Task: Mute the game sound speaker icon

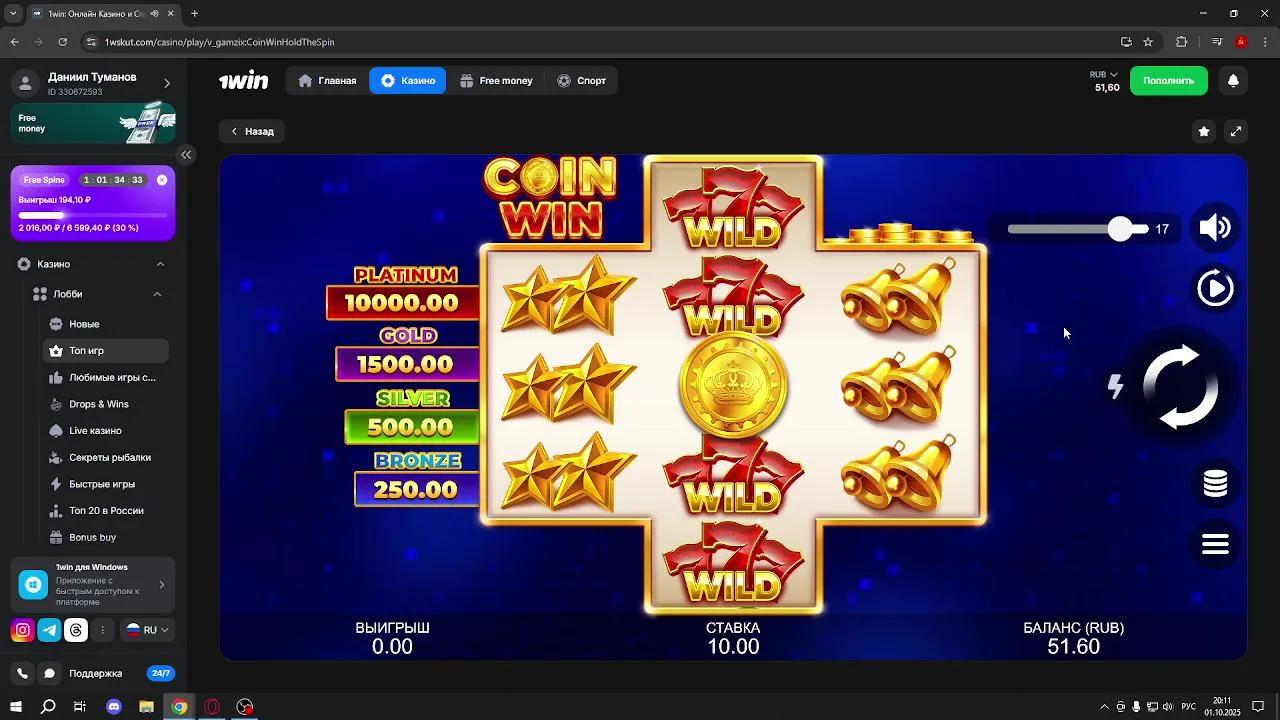Action: click(x=1215, y=228)
